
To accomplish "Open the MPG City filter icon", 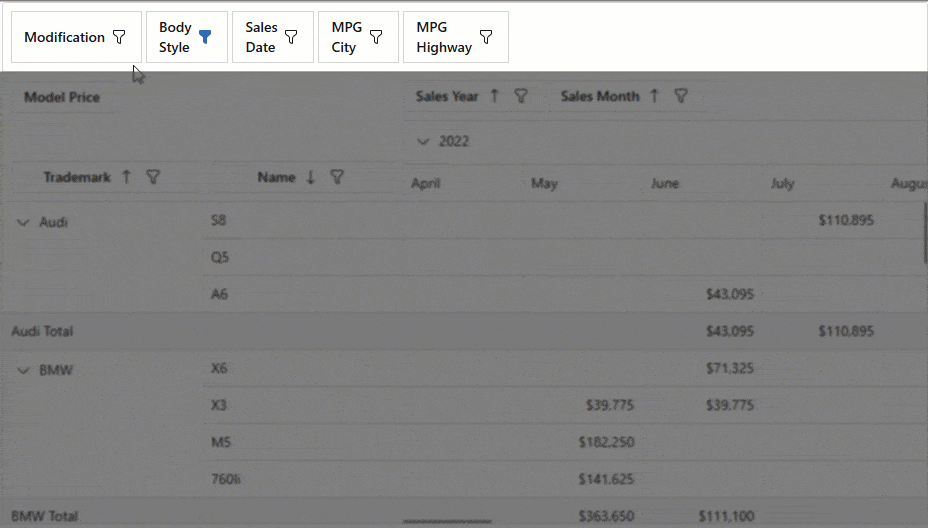I will [376, 37].
